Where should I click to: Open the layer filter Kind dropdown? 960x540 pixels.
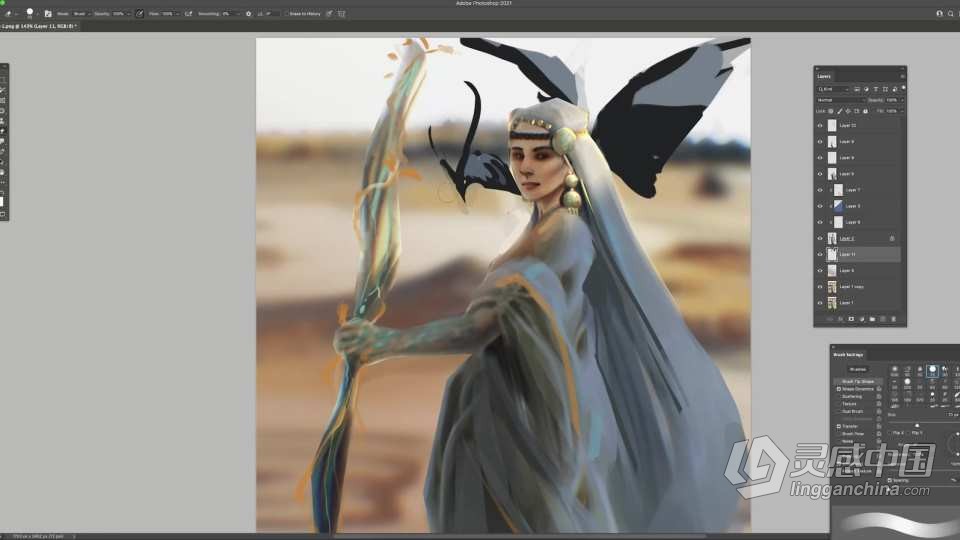point(833,89)
